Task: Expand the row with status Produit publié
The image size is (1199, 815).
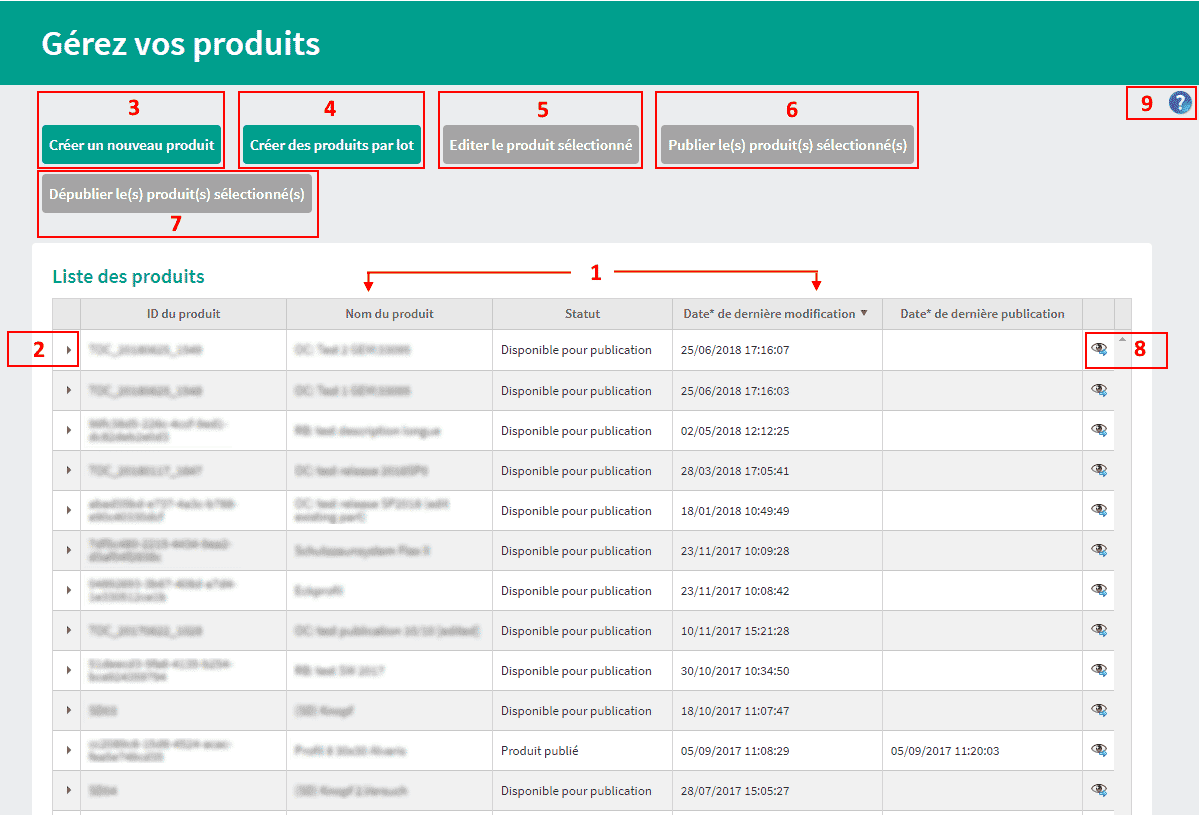Action: [68, 750]
